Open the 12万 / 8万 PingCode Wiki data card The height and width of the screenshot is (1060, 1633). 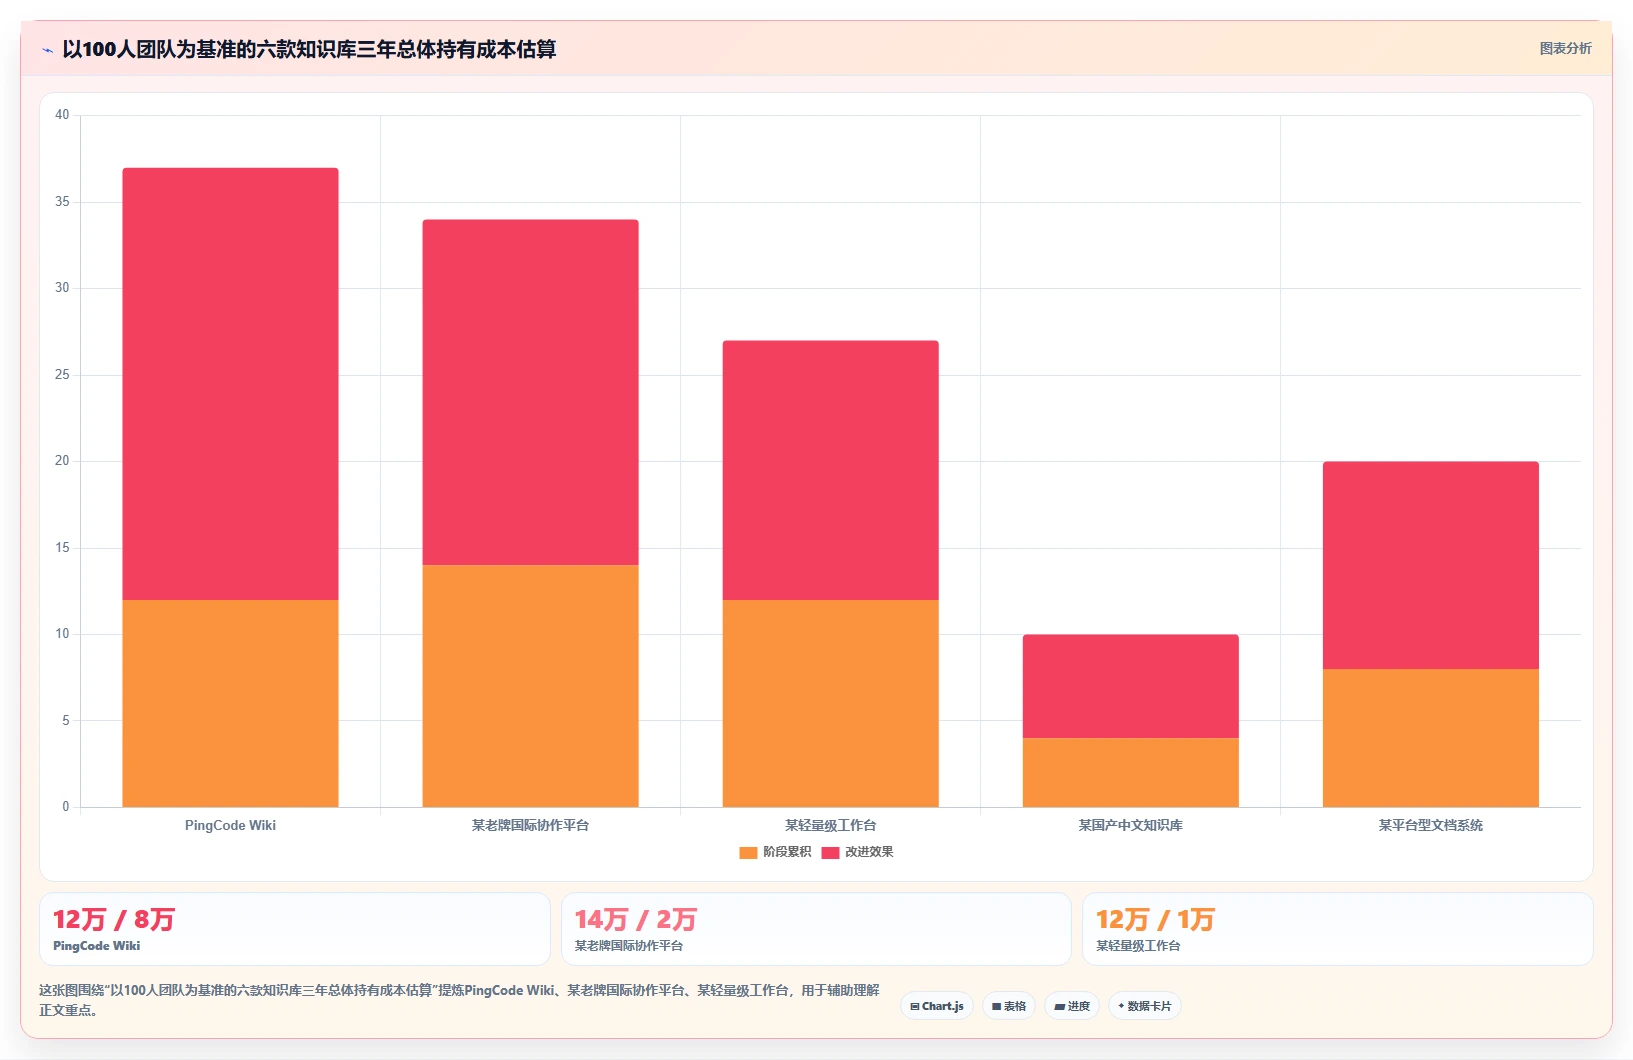295,929
